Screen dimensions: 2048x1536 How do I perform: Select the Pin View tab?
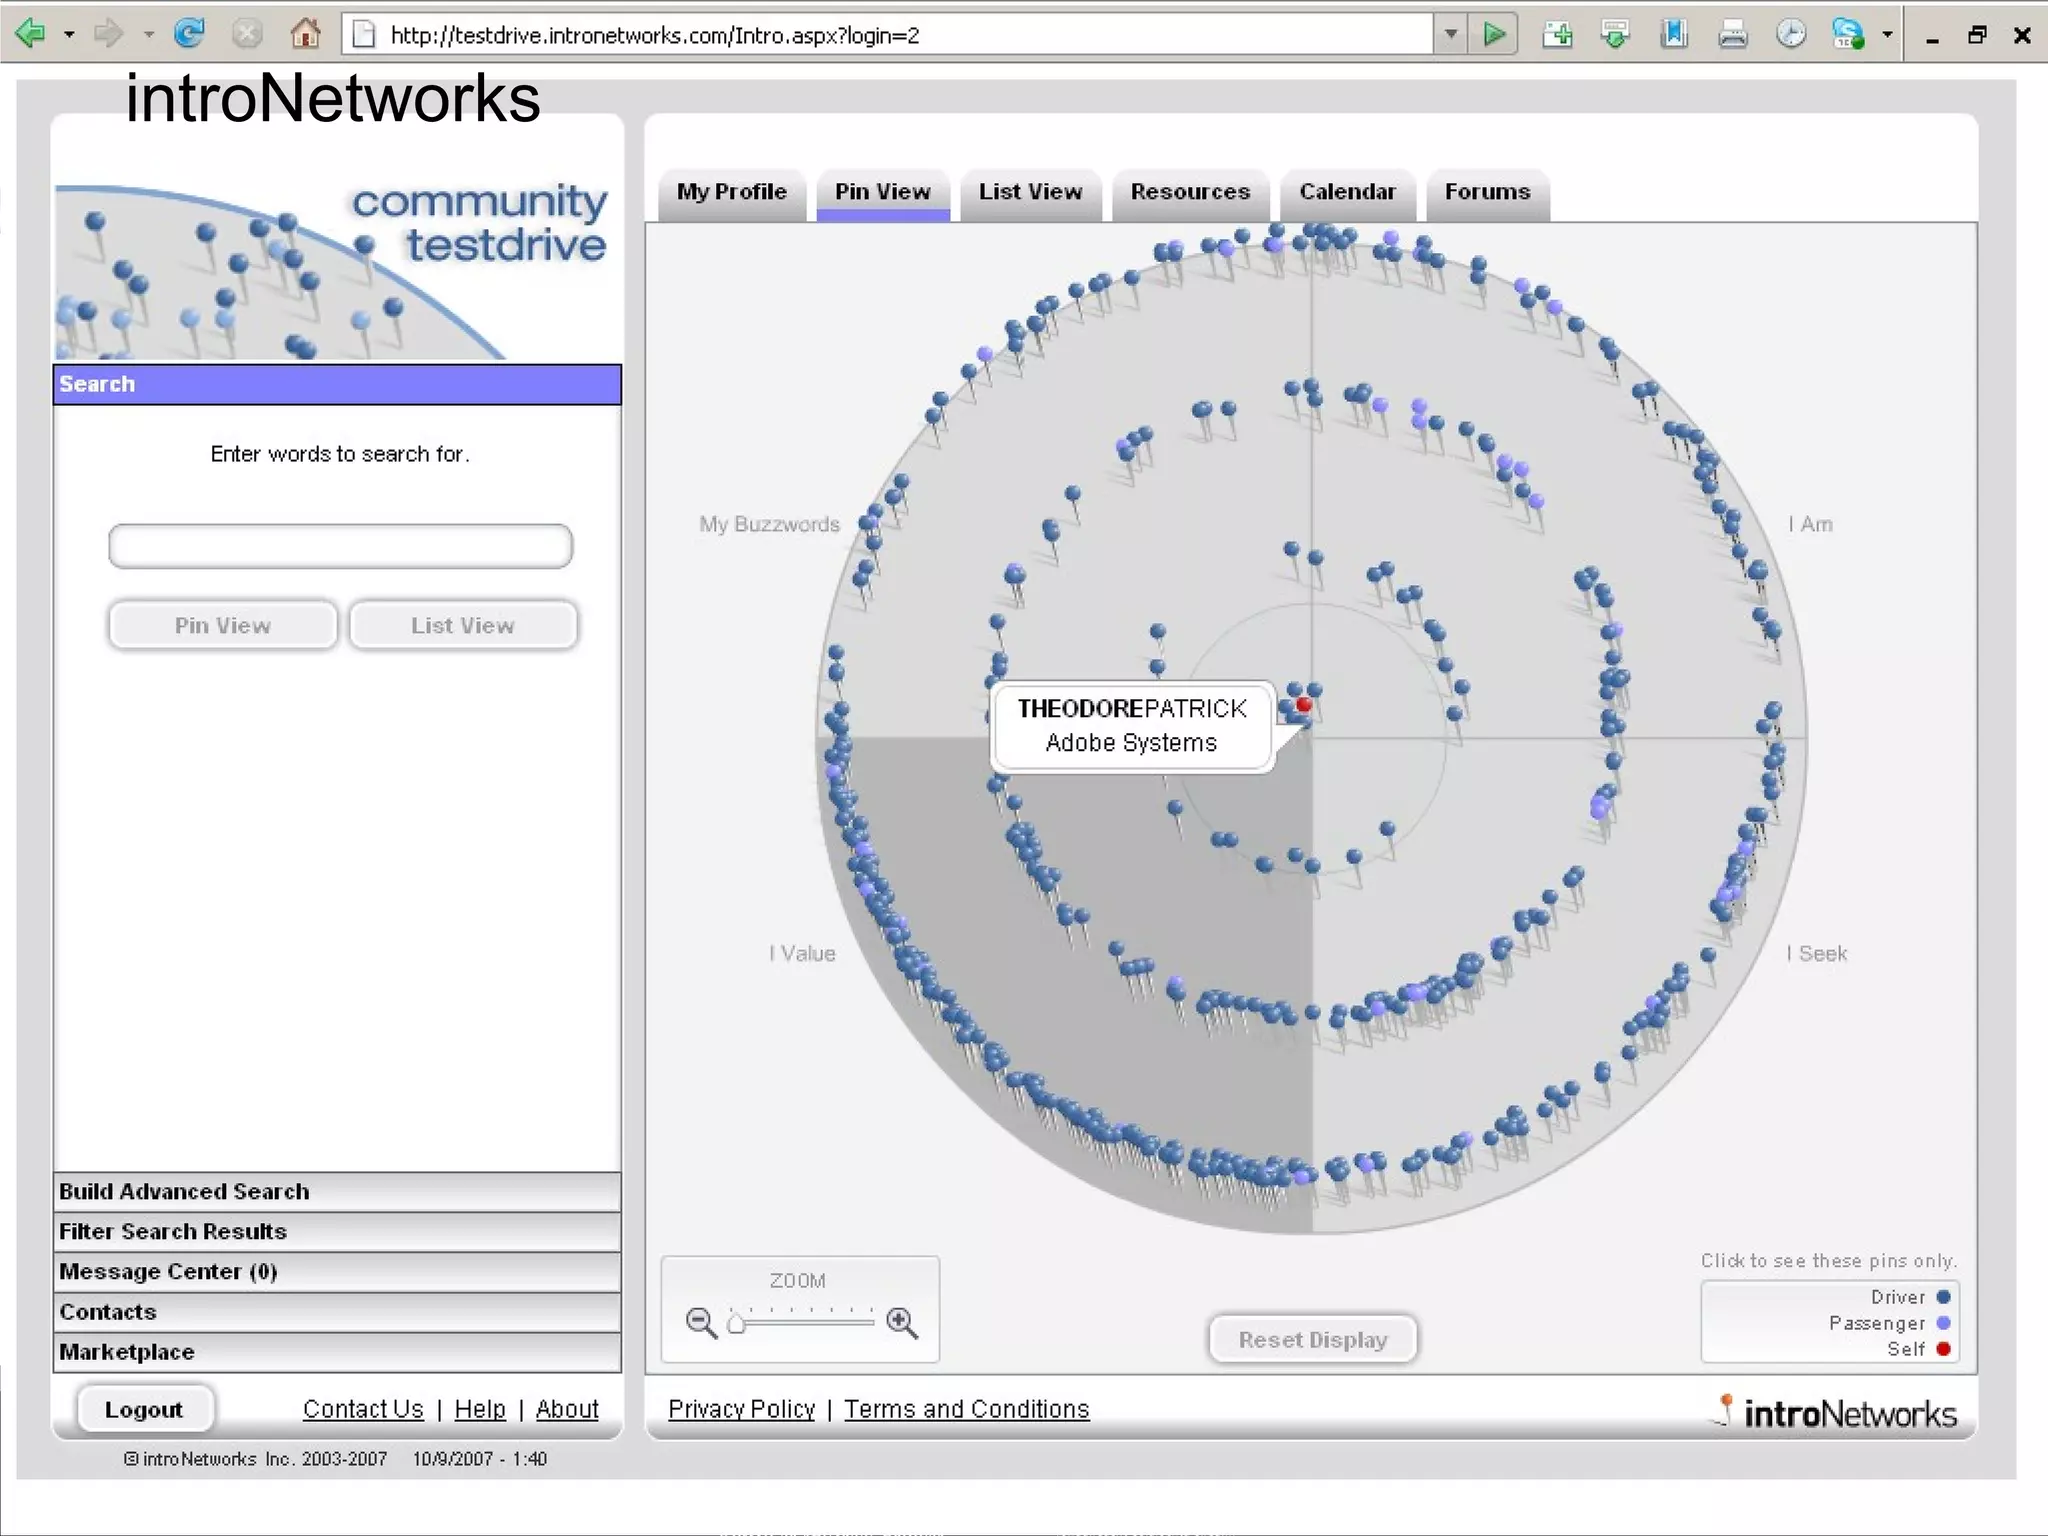(883, 193)
